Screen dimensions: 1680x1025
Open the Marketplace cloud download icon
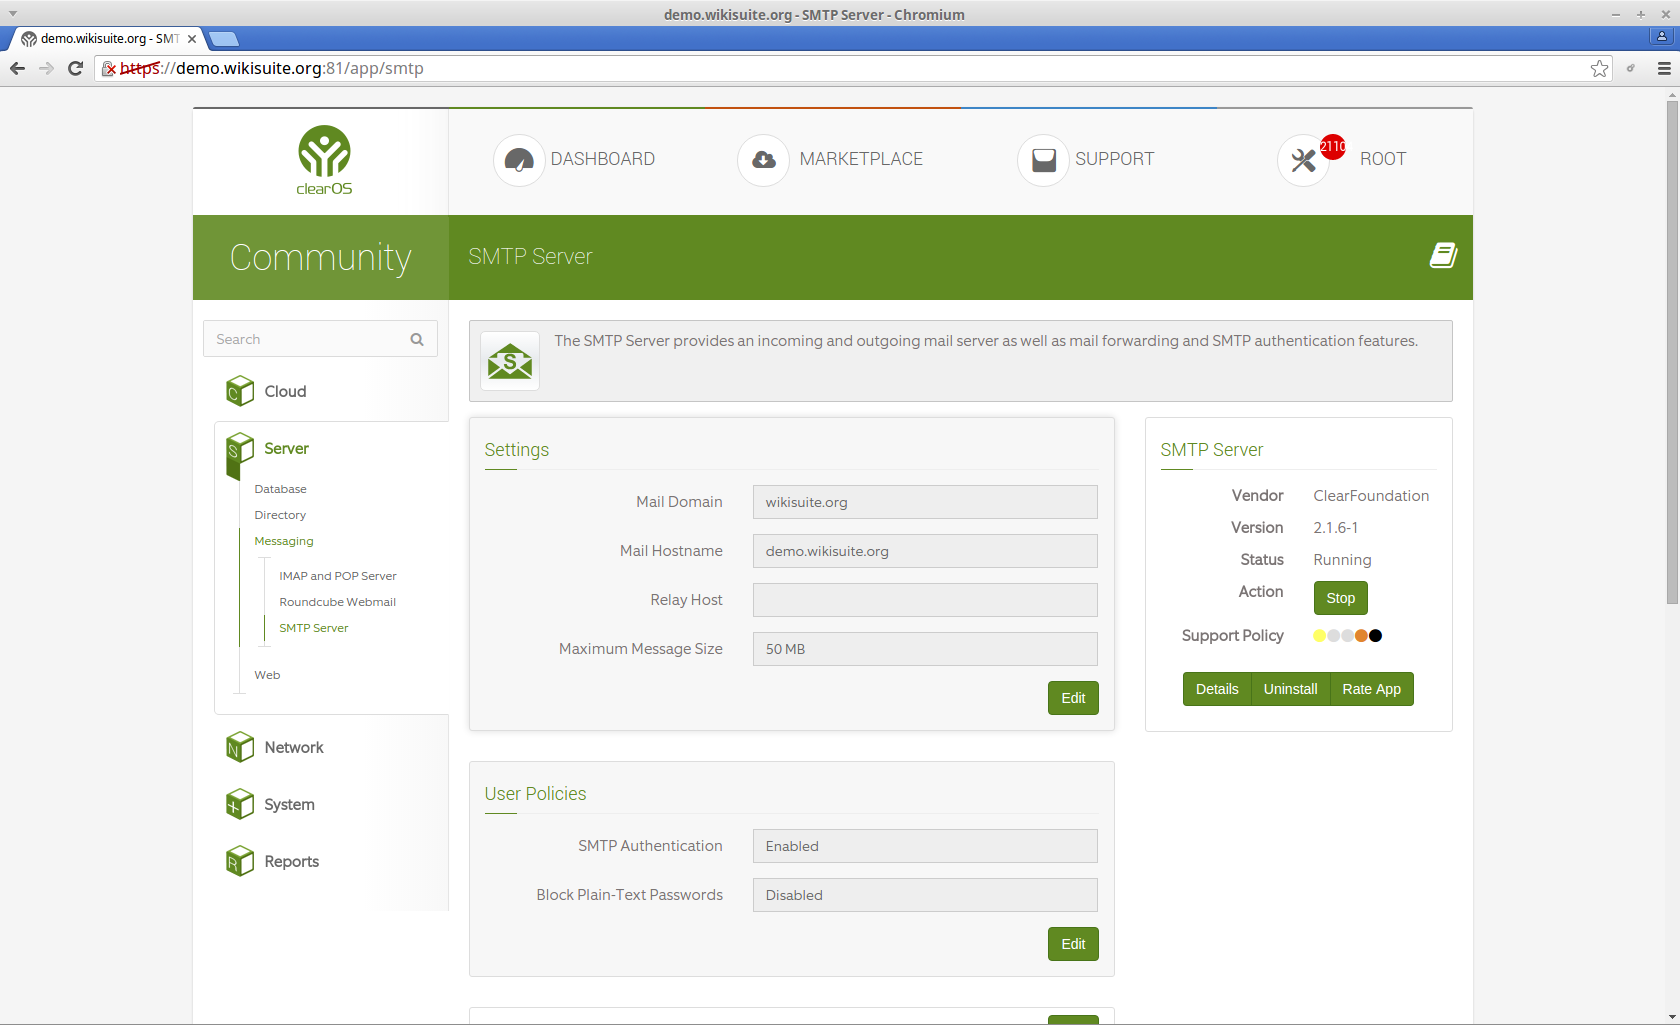coord(764,160)
